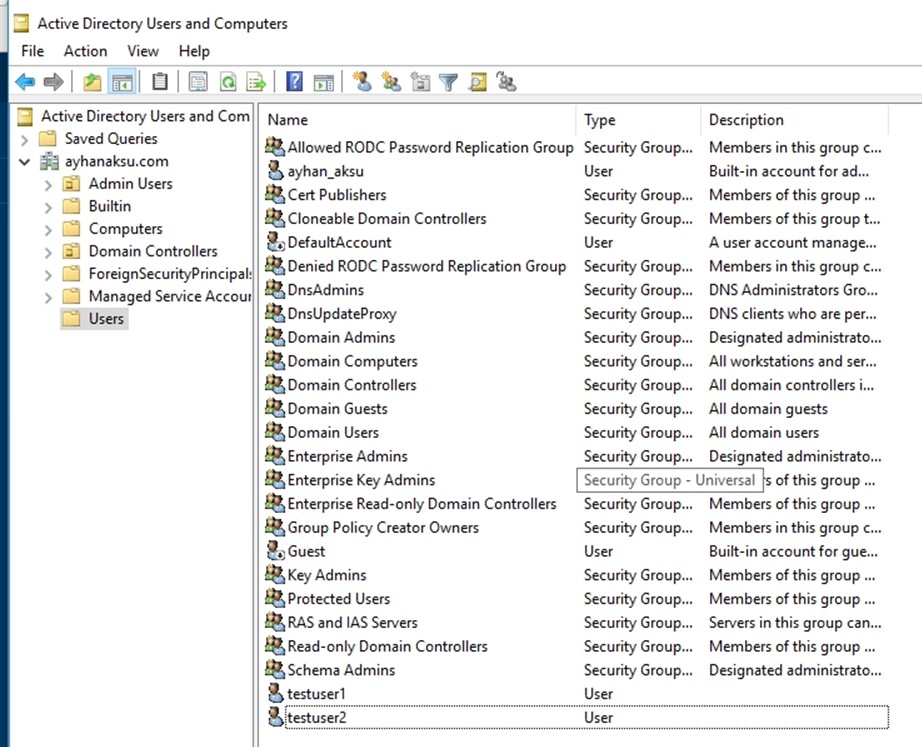Expand the Saved Queries node
The width and height of the screenshot is (922, 747).
pyautogui.click(x=24, y=140)
